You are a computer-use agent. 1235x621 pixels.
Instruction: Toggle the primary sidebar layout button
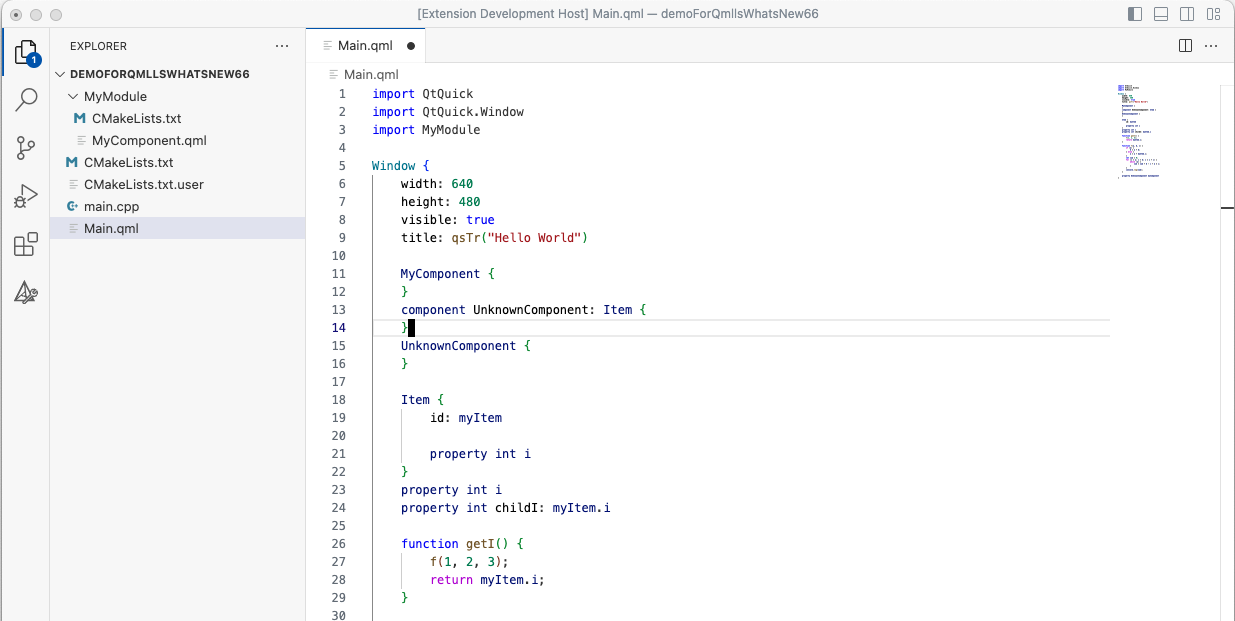(1135, 15)
